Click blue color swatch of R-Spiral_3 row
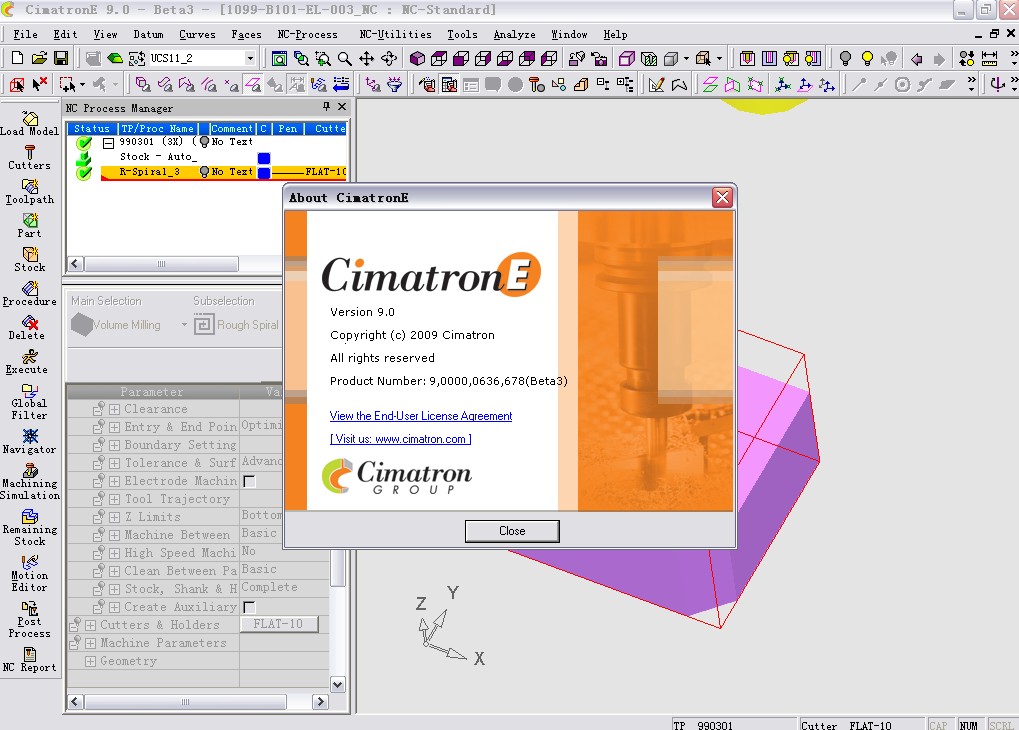The image size is (1019, 730). coord(264,173)
